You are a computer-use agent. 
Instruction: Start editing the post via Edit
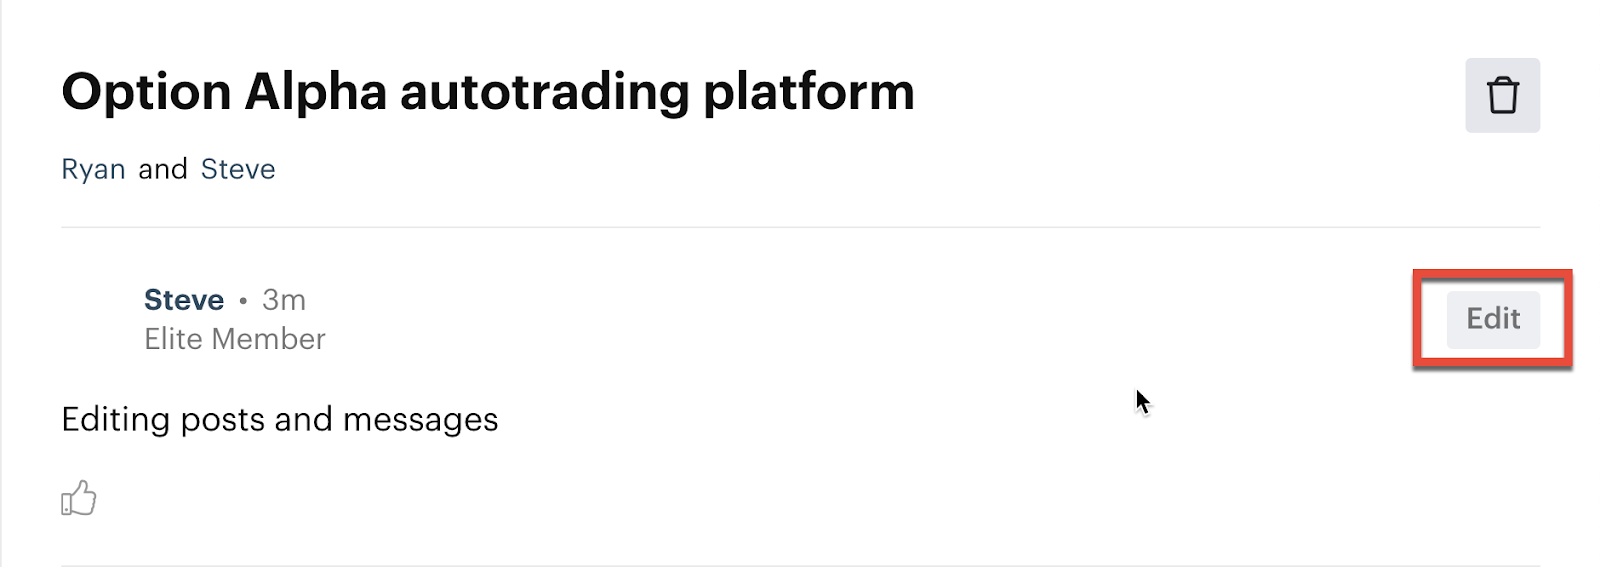point(1493,319)
